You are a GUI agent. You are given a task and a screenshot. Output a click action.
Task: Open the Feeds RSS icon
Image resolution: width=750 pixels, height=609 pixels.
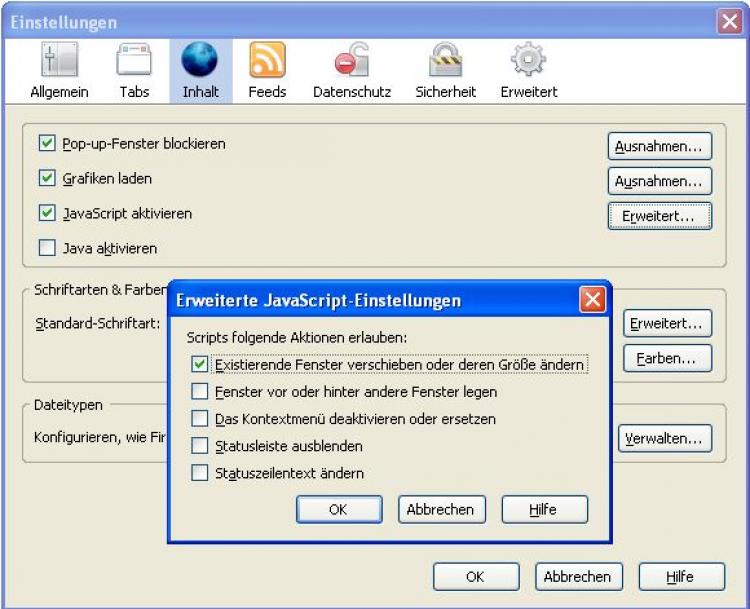267,62
